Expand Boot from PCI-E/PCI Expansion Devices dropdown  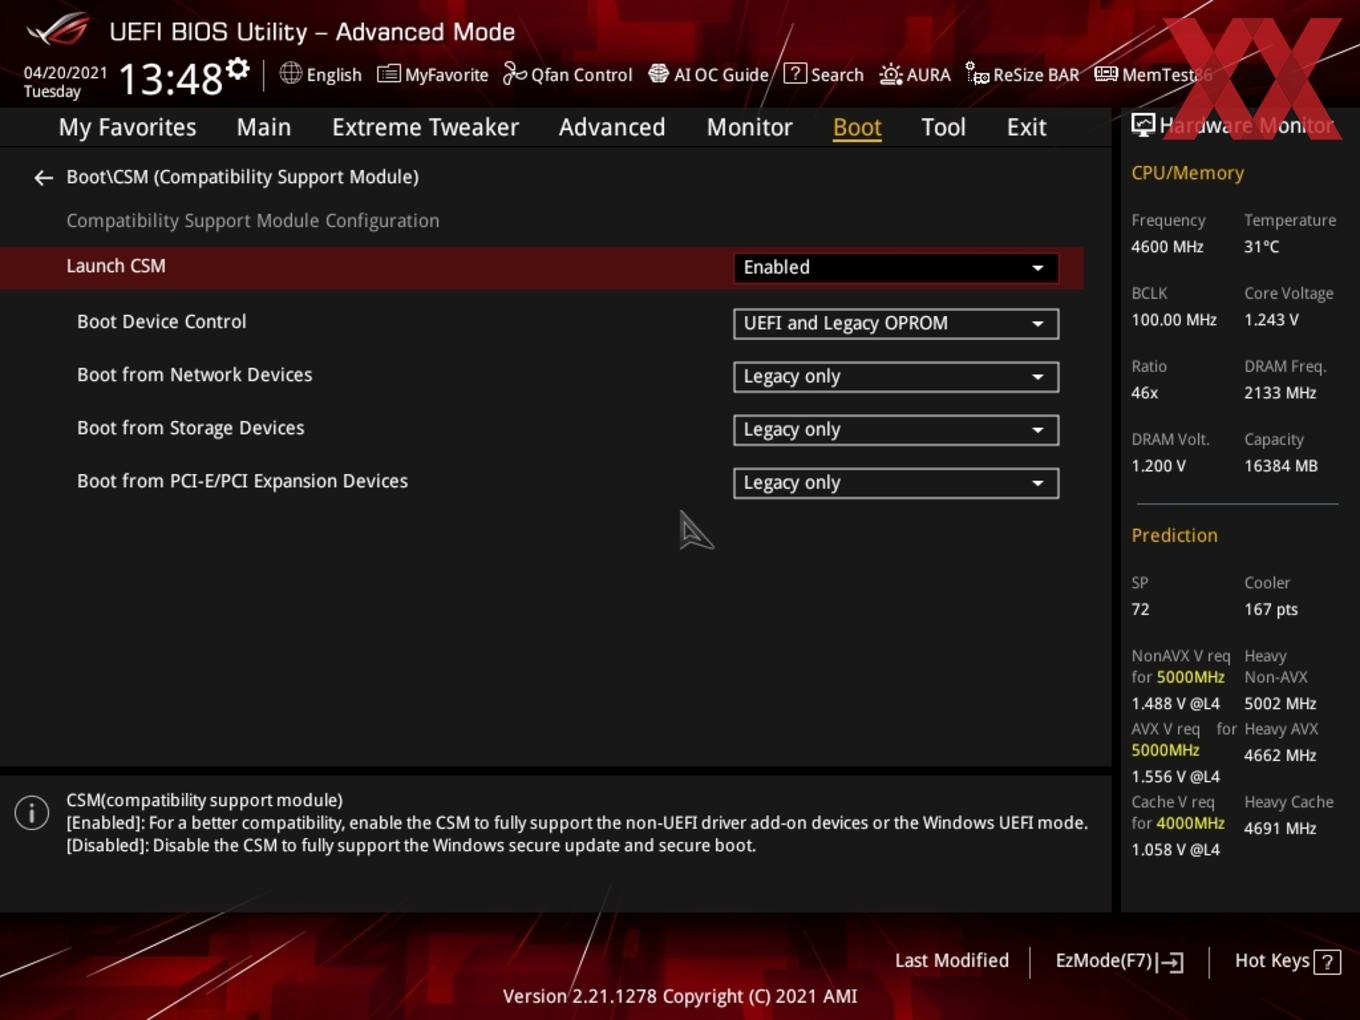pos(896,483)
